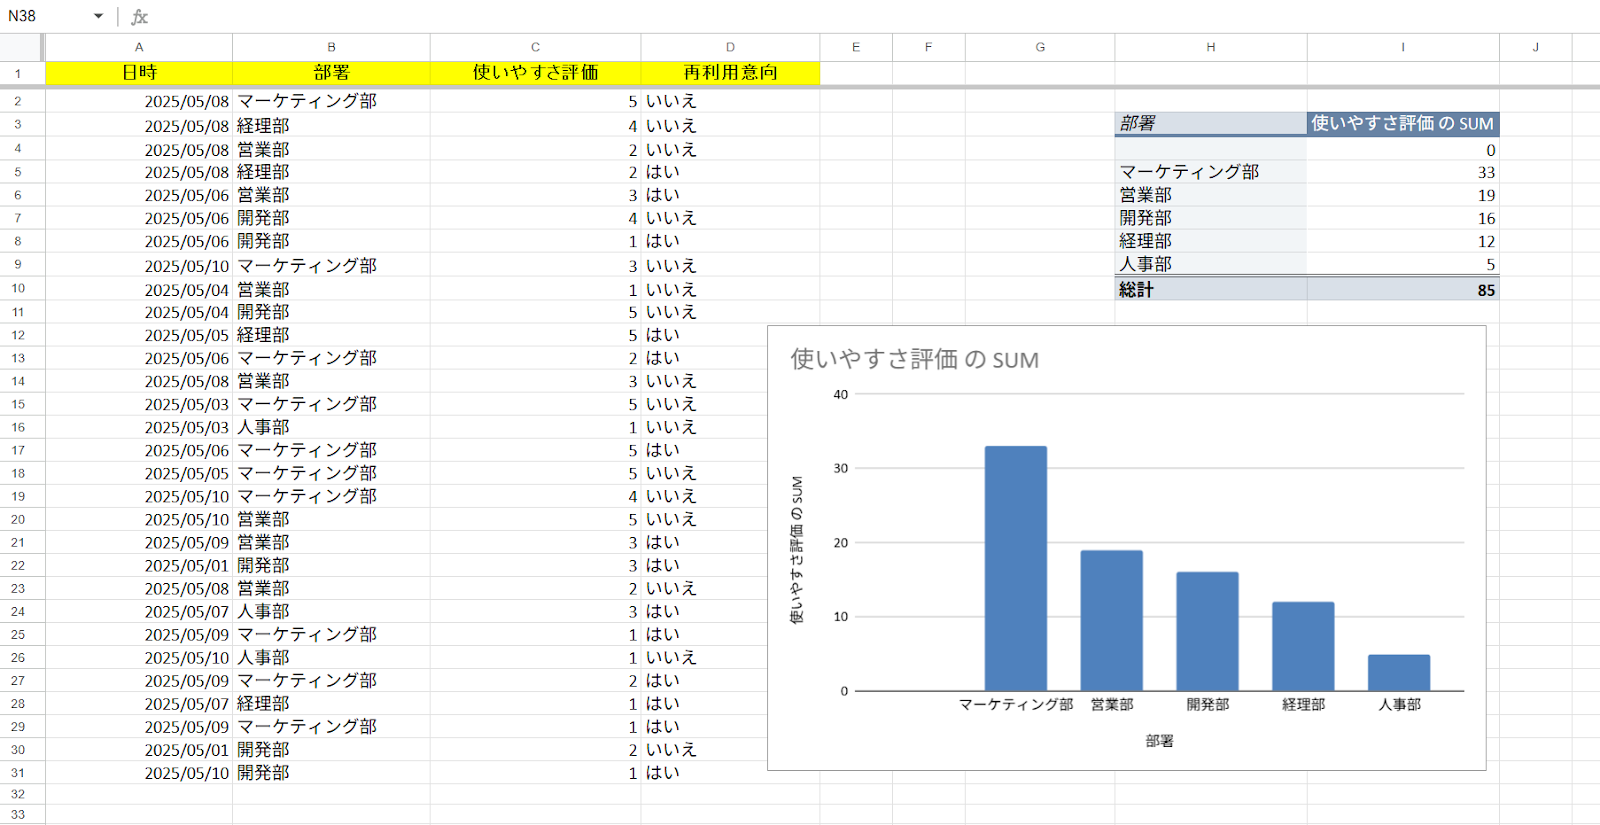The height and width of the screenshot is (825, 1600).
Task: Click the 営業部 bar in the chart
Action: click(x=1111, y=620)
